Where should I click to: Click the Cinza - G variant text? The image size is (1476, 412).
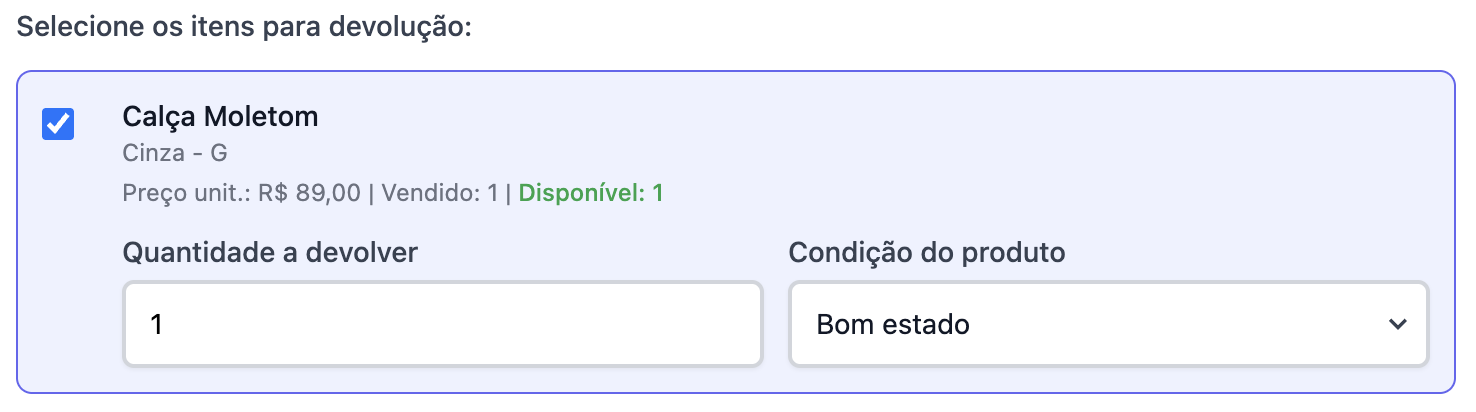pyautogui.click(x=176, y=155)
